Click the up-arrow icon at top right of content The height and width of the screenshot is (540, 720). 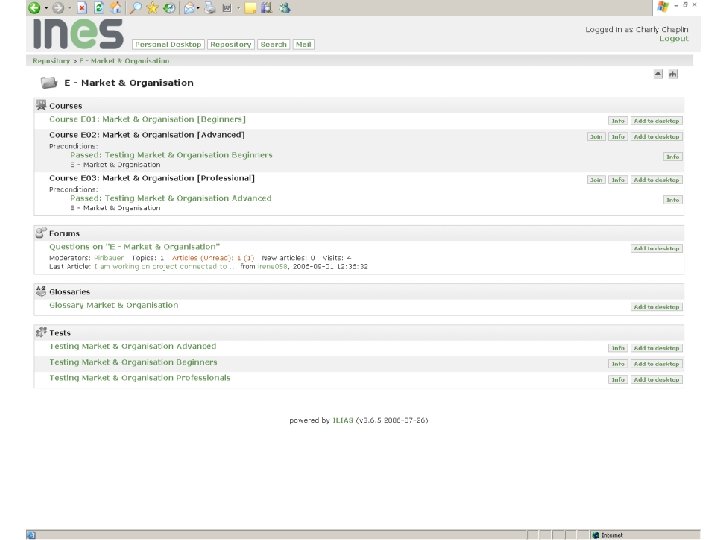658,74
